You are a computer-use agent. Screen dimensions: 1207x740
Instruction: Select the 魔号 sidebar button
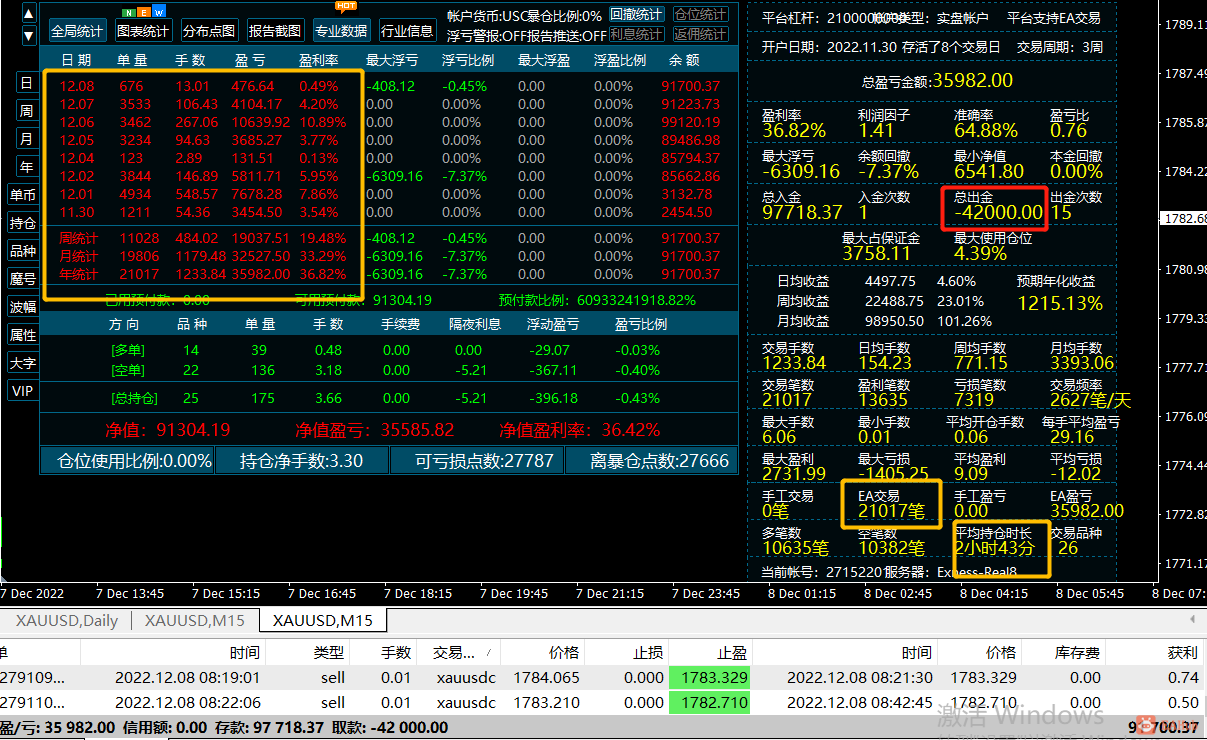pos(23,279)
